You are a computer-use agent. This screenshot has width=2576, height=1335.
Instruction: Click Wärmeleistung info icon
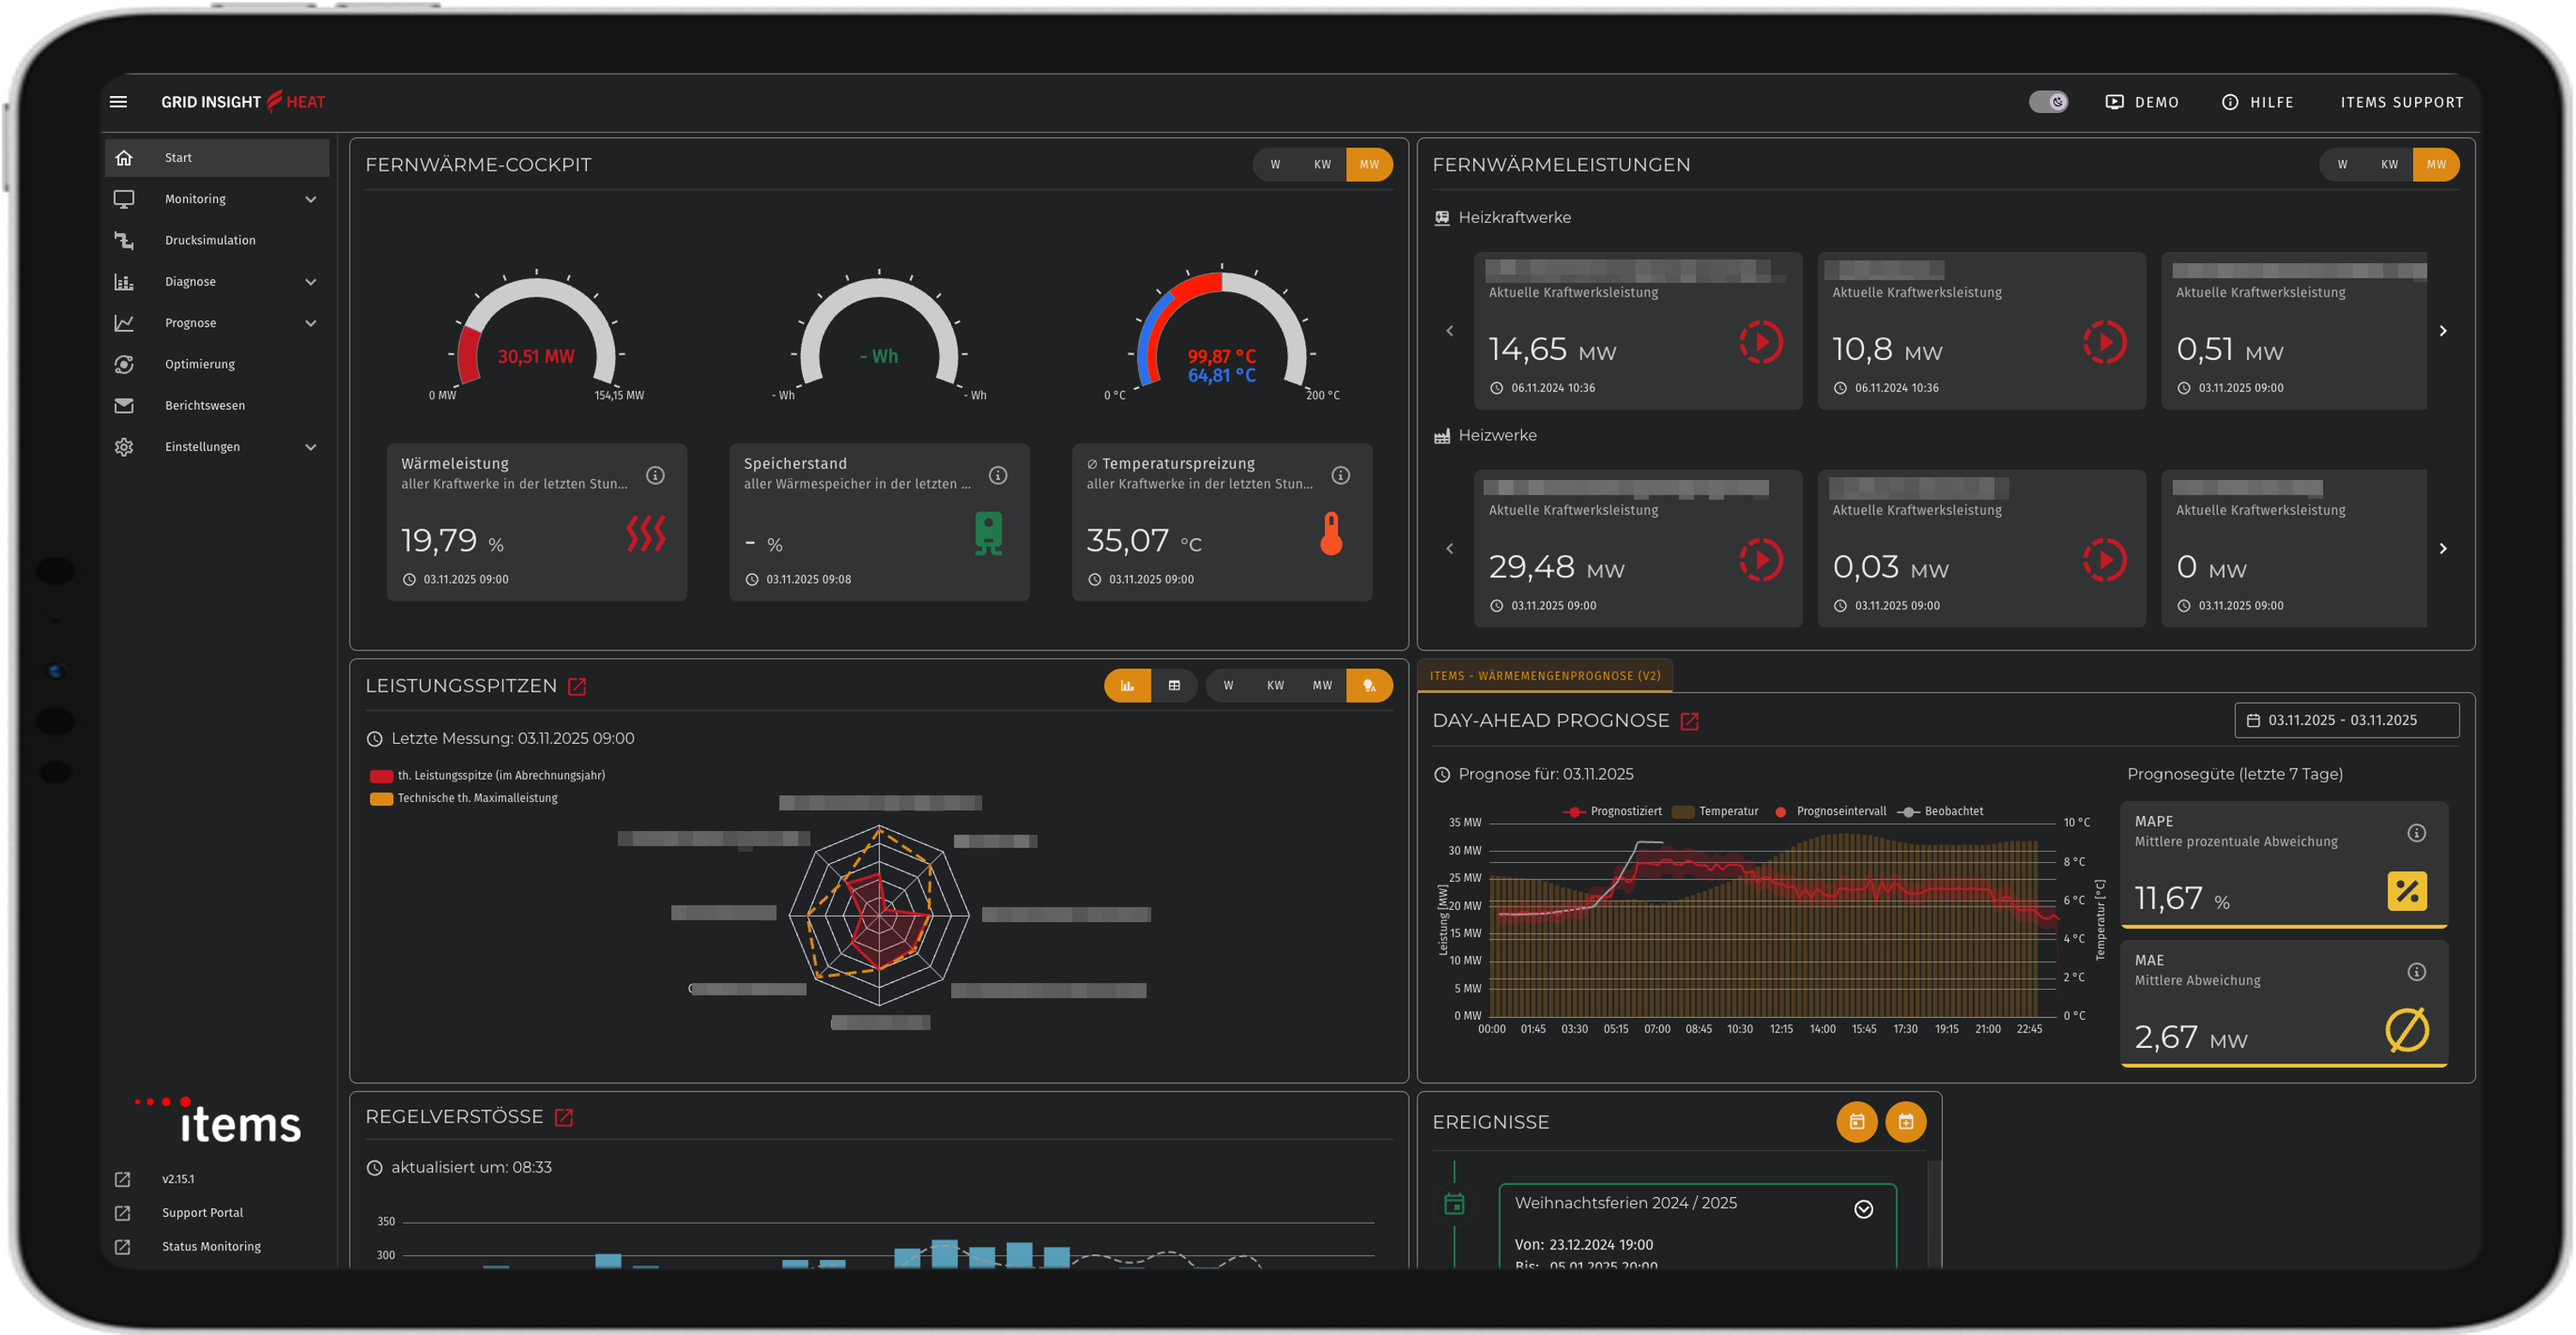pyautogui.click(x=655, y=476)
